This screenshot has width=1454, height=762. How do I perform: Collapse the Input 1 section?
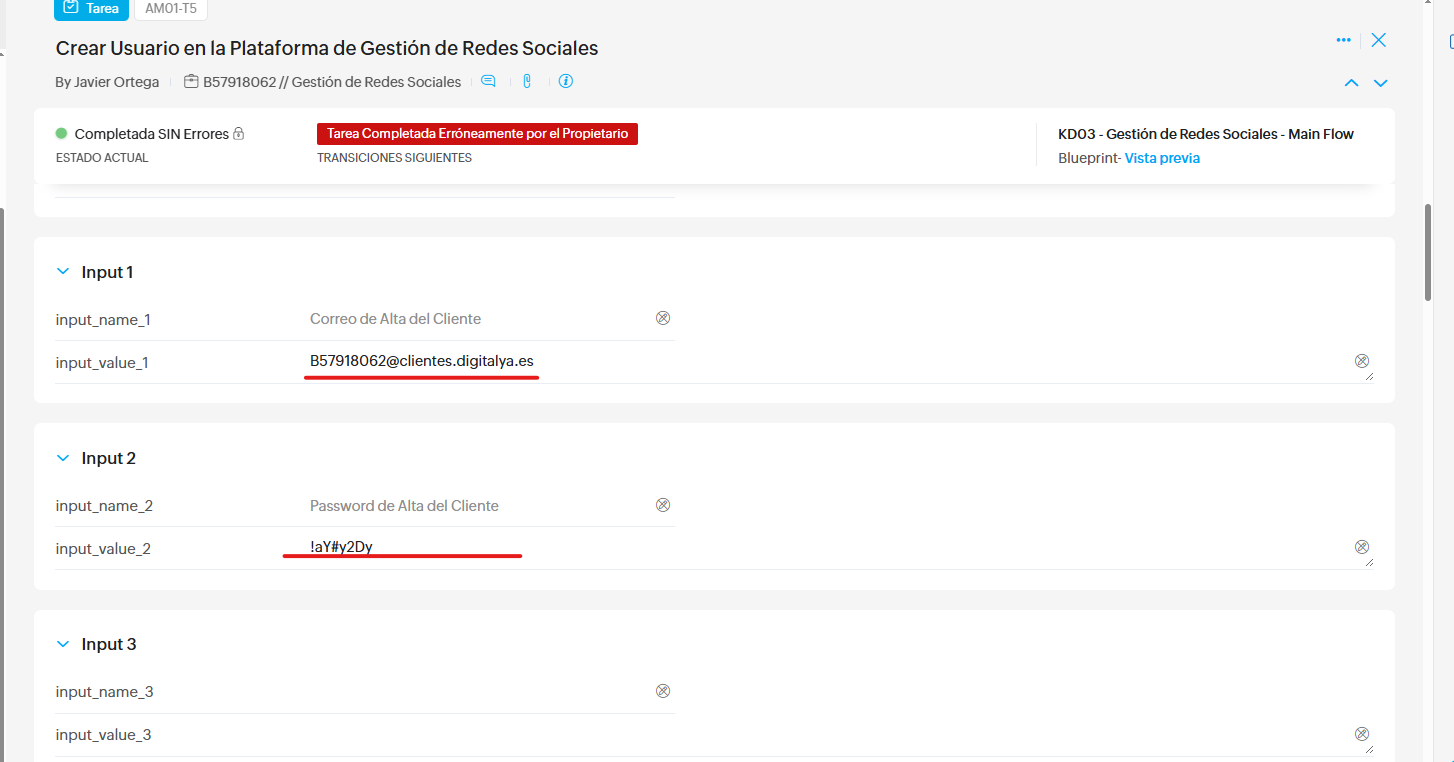click(x=63, y=272)
